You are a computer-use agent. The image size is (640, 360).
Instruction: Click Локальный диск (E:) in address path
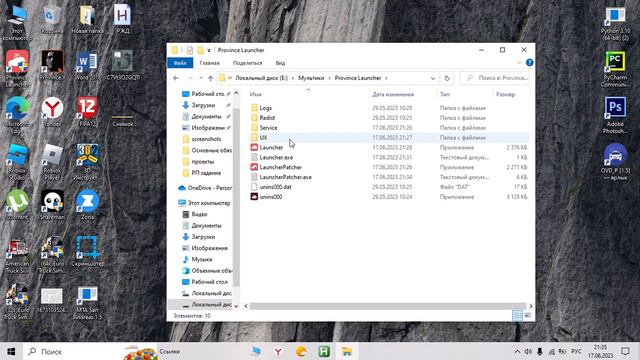click(x=261, y=78)
